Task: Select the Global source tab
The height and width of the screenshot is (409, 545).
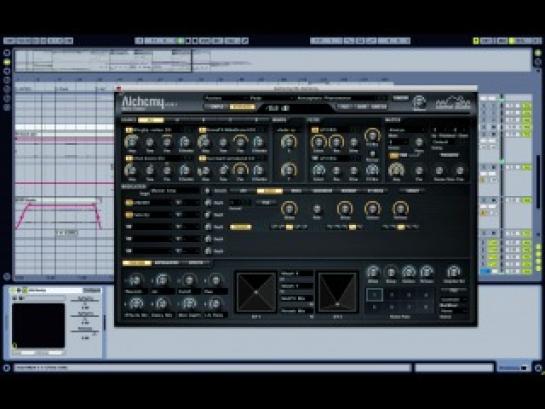Action: [x=151, y=120]
